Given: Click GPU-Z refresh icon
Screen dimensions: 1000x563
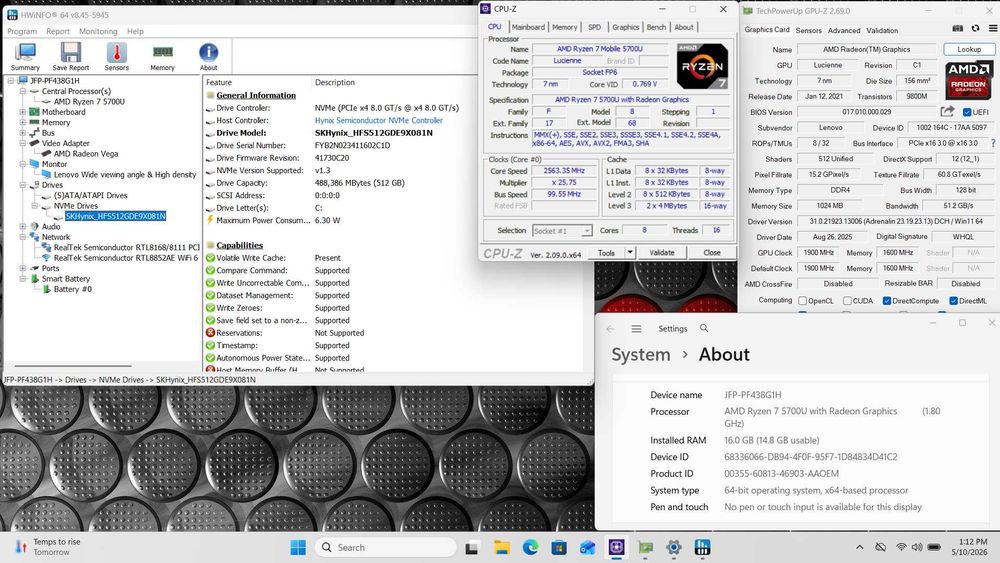Looking at the screenshot, I should click(975, 29).
